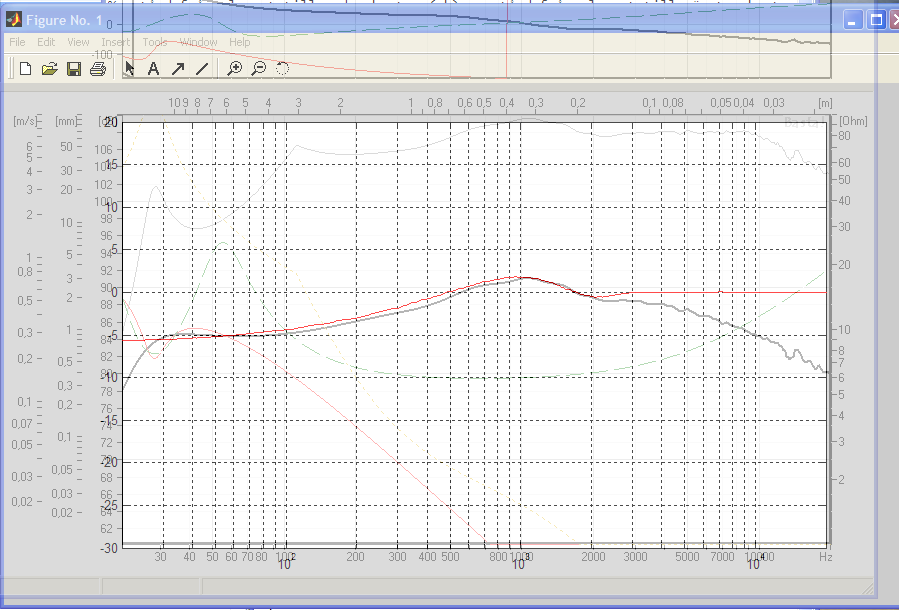Click the [Ohm] axis unit label

(x=853, y=121)
